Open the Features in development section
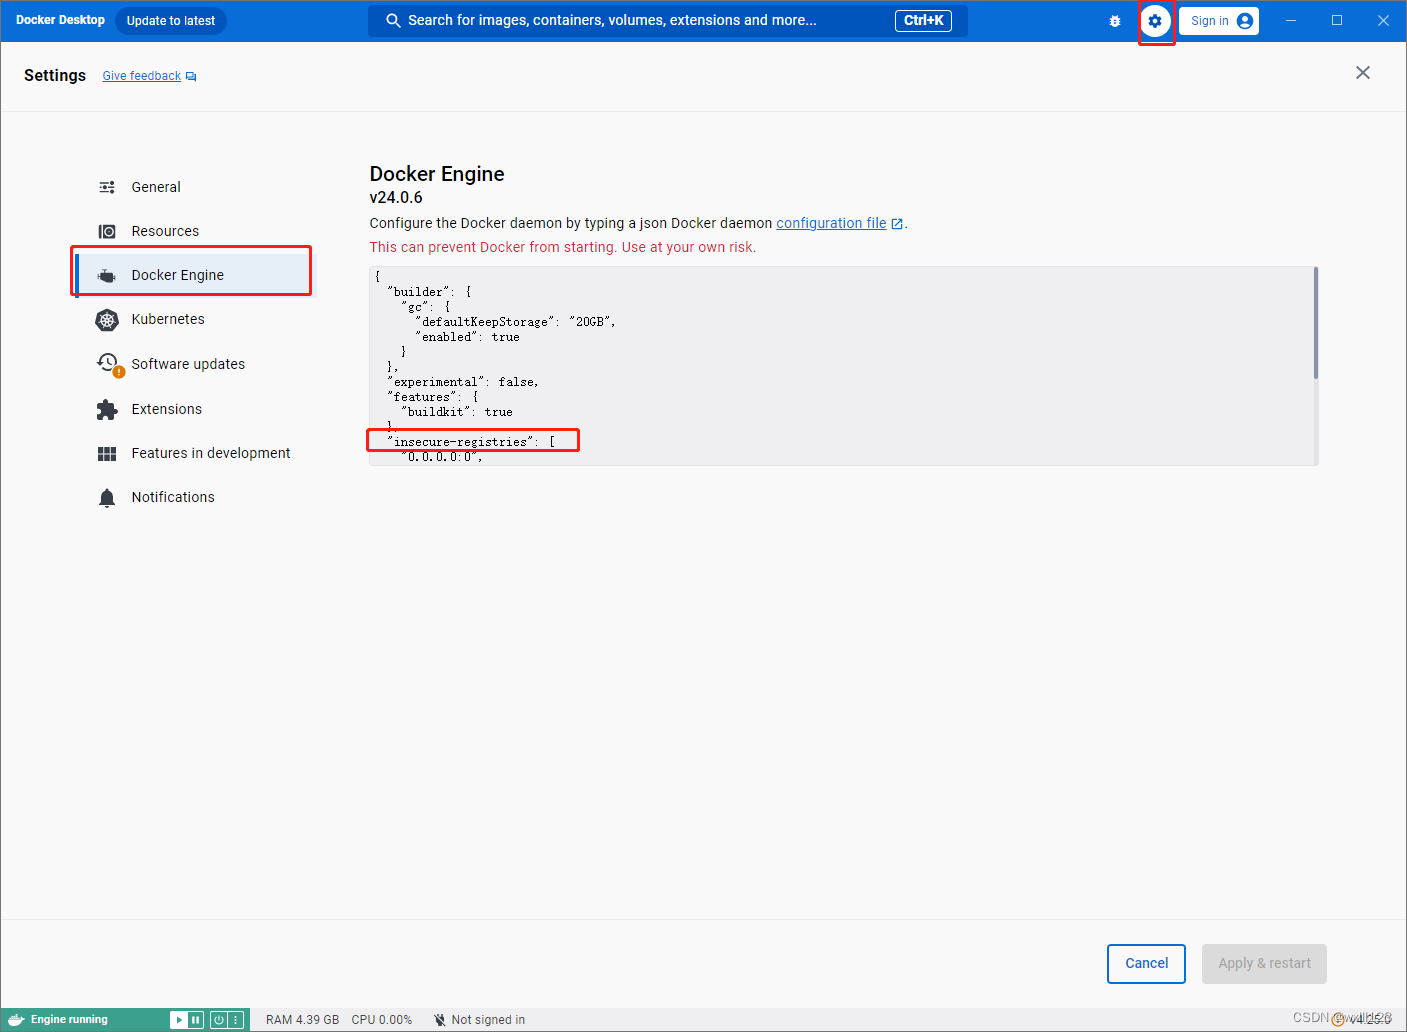 click(x=195, y=453)
